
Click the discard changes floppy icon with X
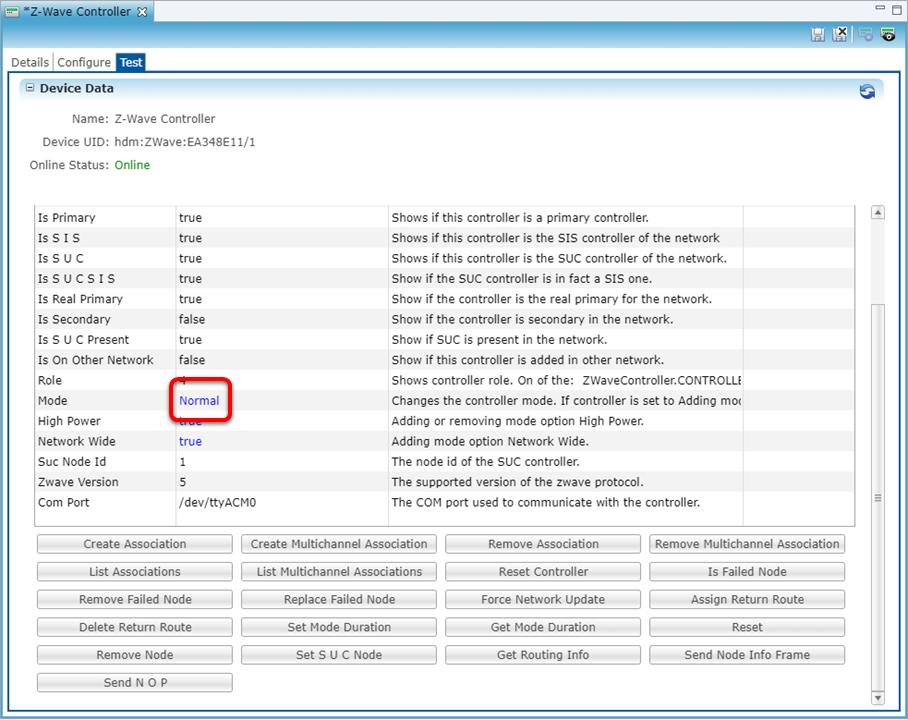(x=840, y=34)
